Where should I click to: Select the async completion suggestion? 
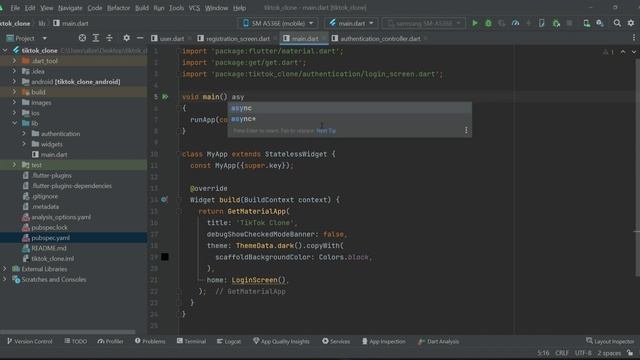tap(349, 108)
